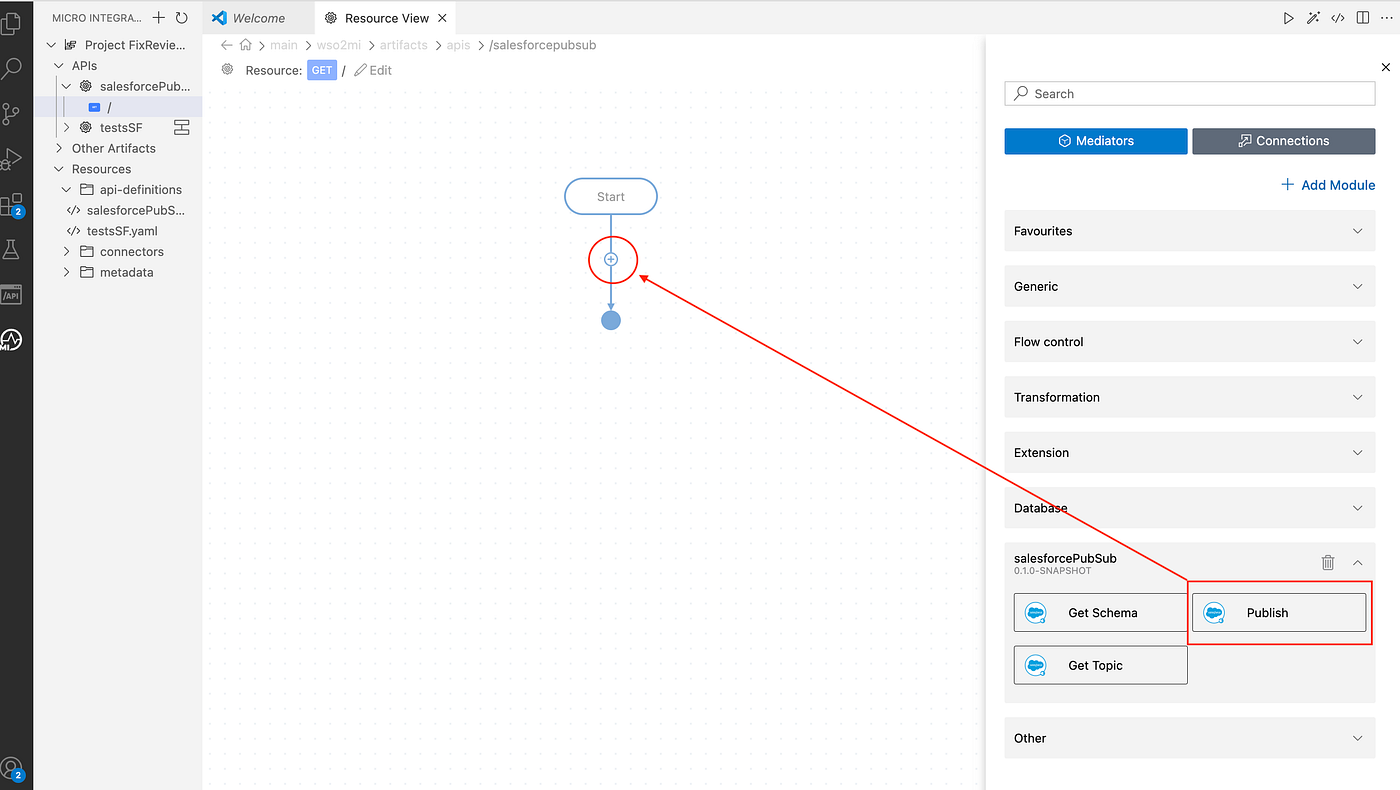This screenshot has width=1400, height=790.
Task: Click the icon beside the testsSF API row
Action: click(181, 127)
